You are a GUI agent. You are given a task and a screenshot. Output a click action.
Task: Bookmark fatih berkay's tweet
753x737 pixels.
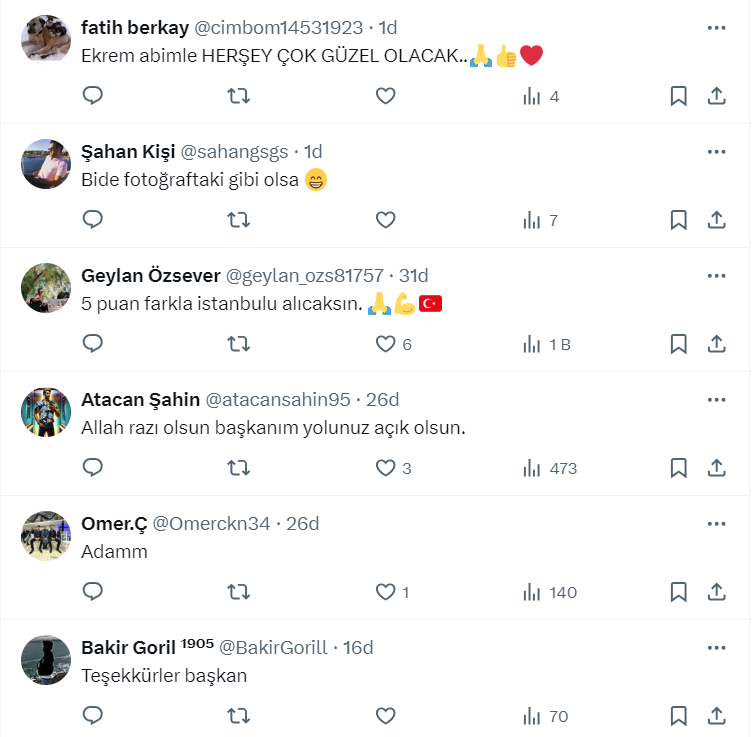click(x=678, y=96)
